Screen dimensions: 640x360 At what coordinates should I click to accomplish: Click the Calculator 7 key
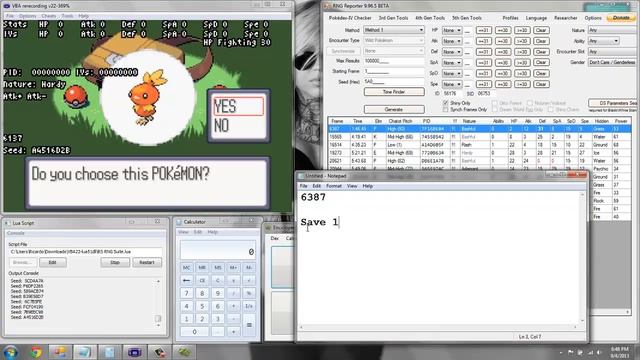coord(187,293)
